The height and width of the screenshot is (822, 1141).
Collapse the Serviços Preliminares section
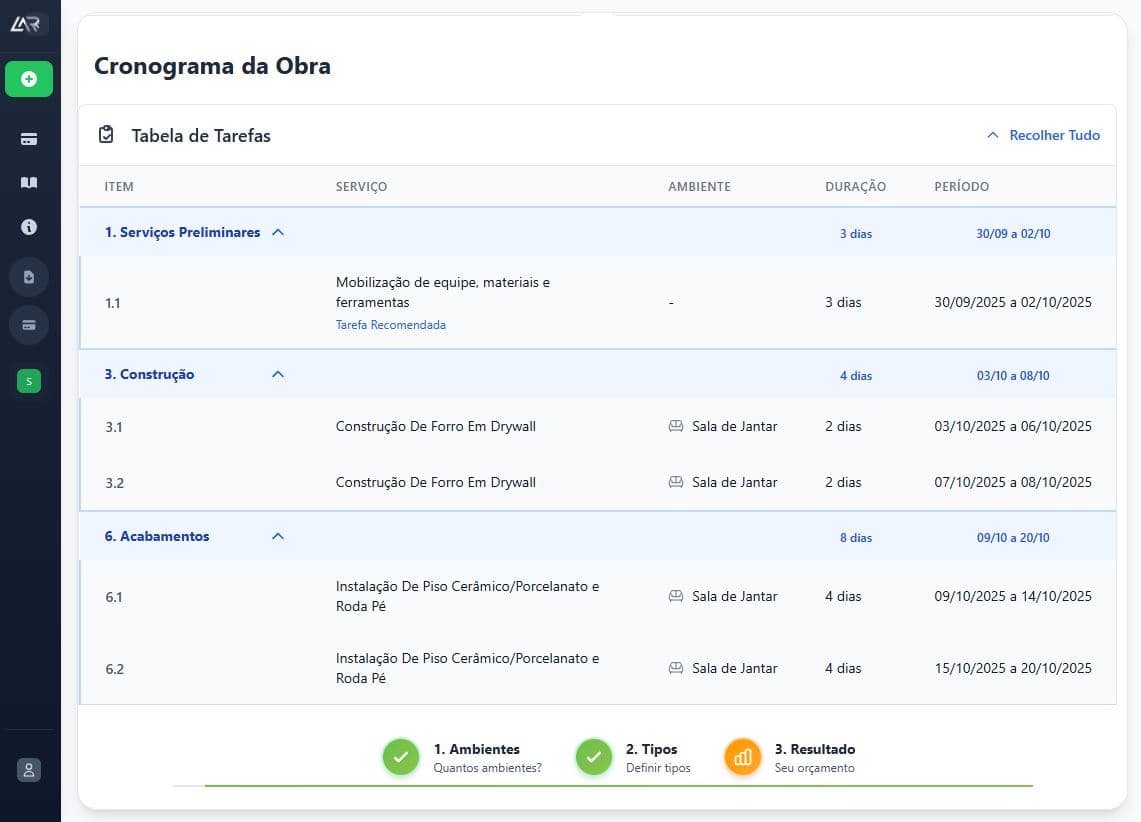278,231
